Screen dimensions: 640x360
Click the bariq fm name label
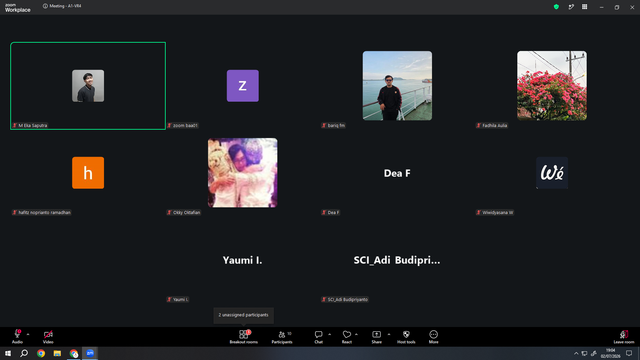(333, 125)
